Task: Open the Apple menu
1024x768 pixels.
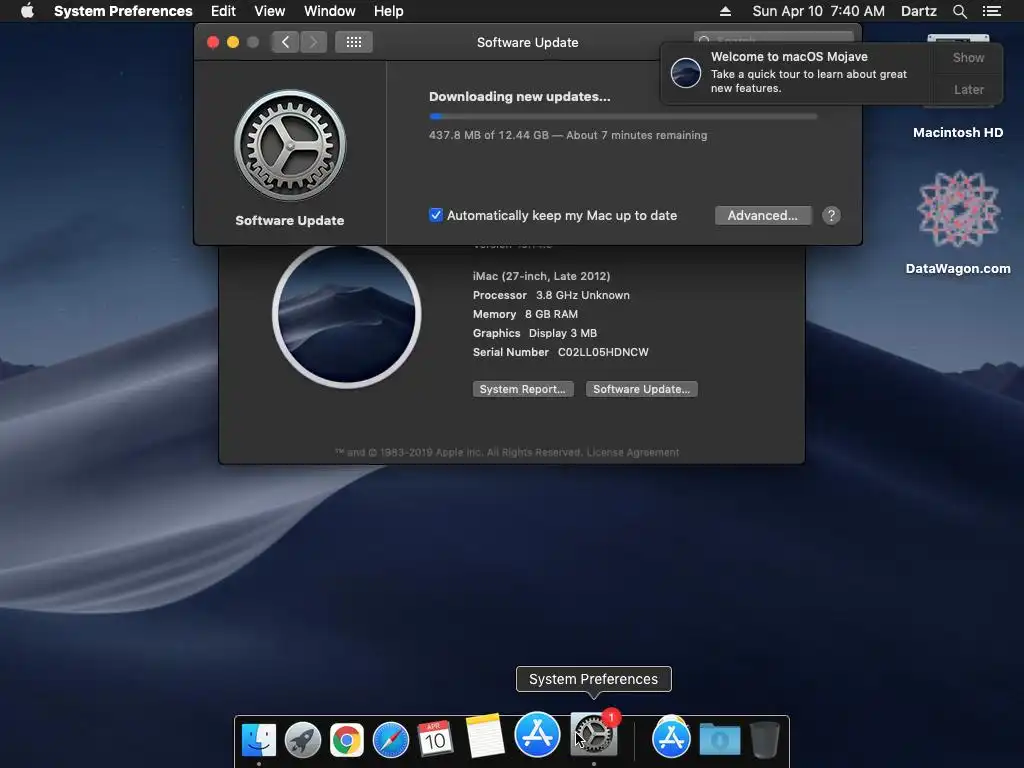Action: pos(27,11)
